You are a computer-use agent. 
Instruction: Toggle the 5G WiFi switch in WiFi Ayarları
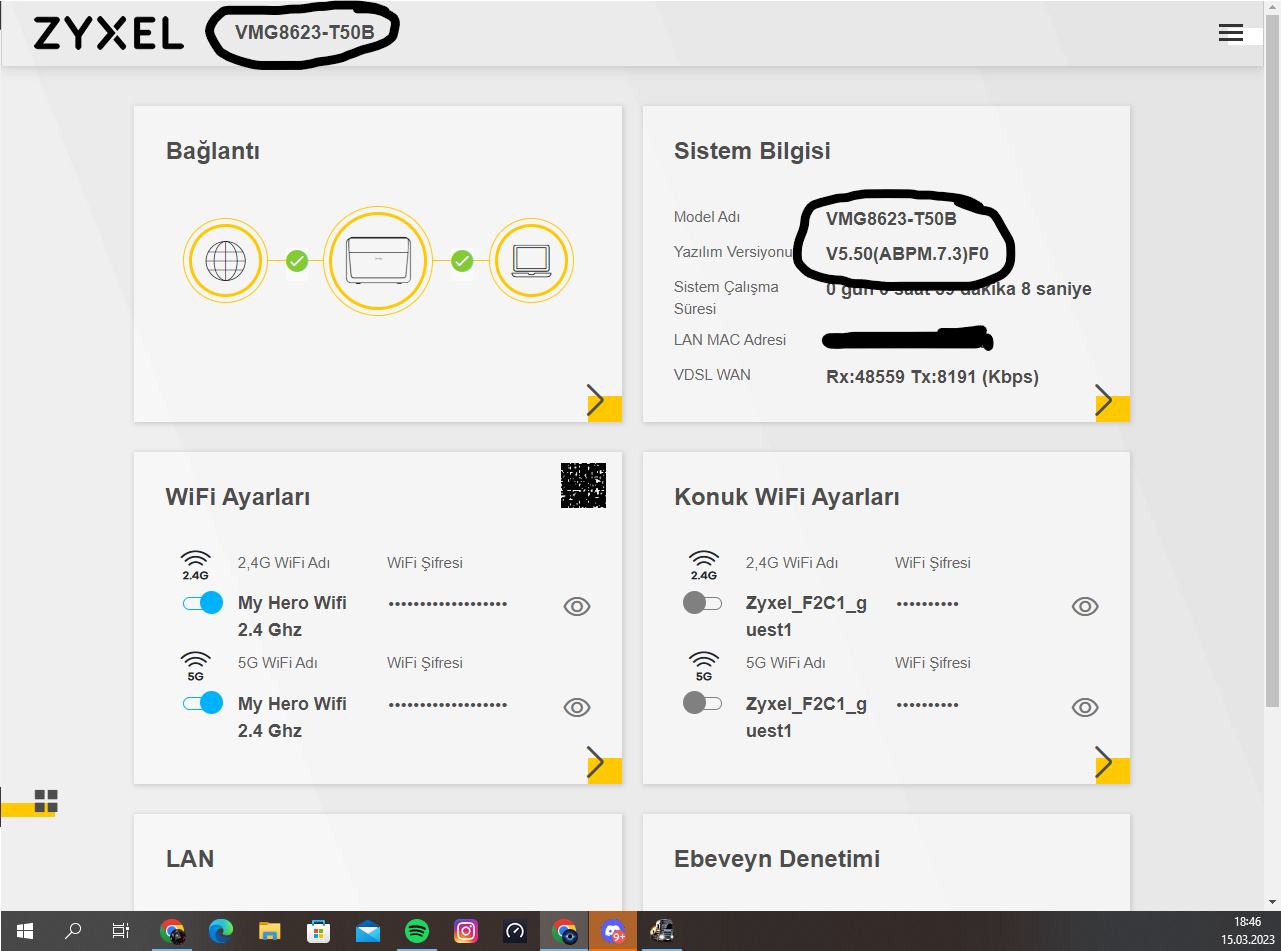point(203,703)
